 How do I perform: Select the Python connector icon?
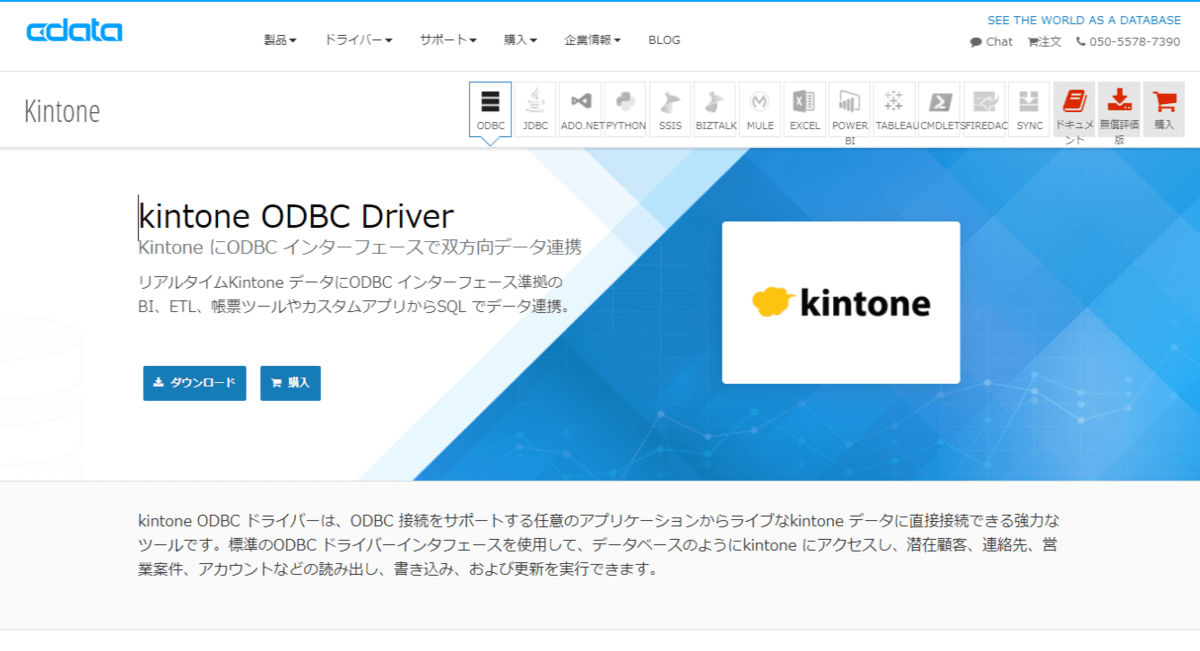tap(625, 109)
